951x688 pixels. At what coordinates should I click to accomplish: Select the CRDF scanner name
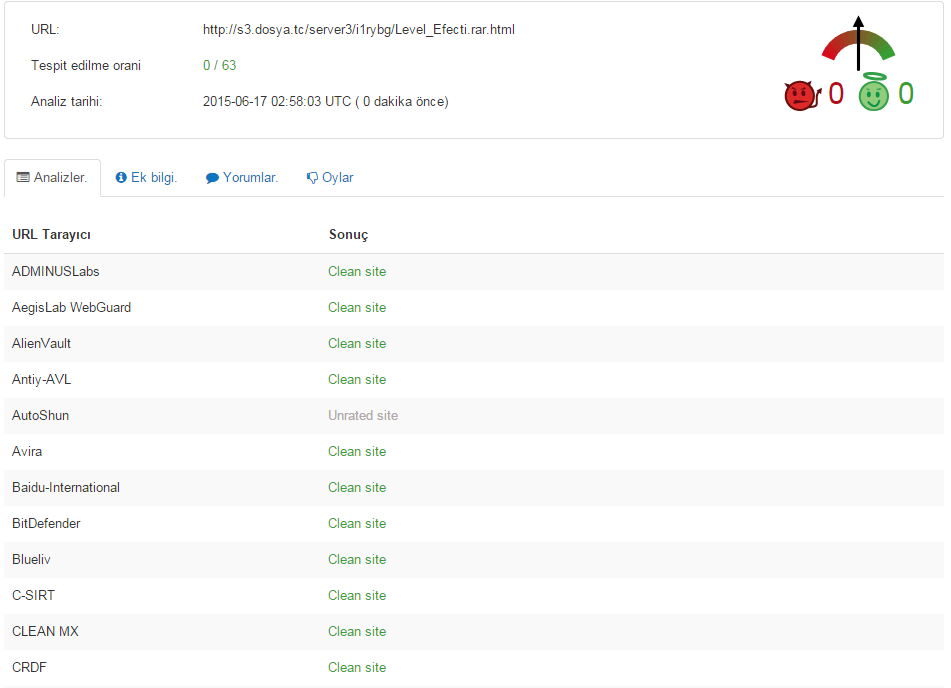[29, 667]
